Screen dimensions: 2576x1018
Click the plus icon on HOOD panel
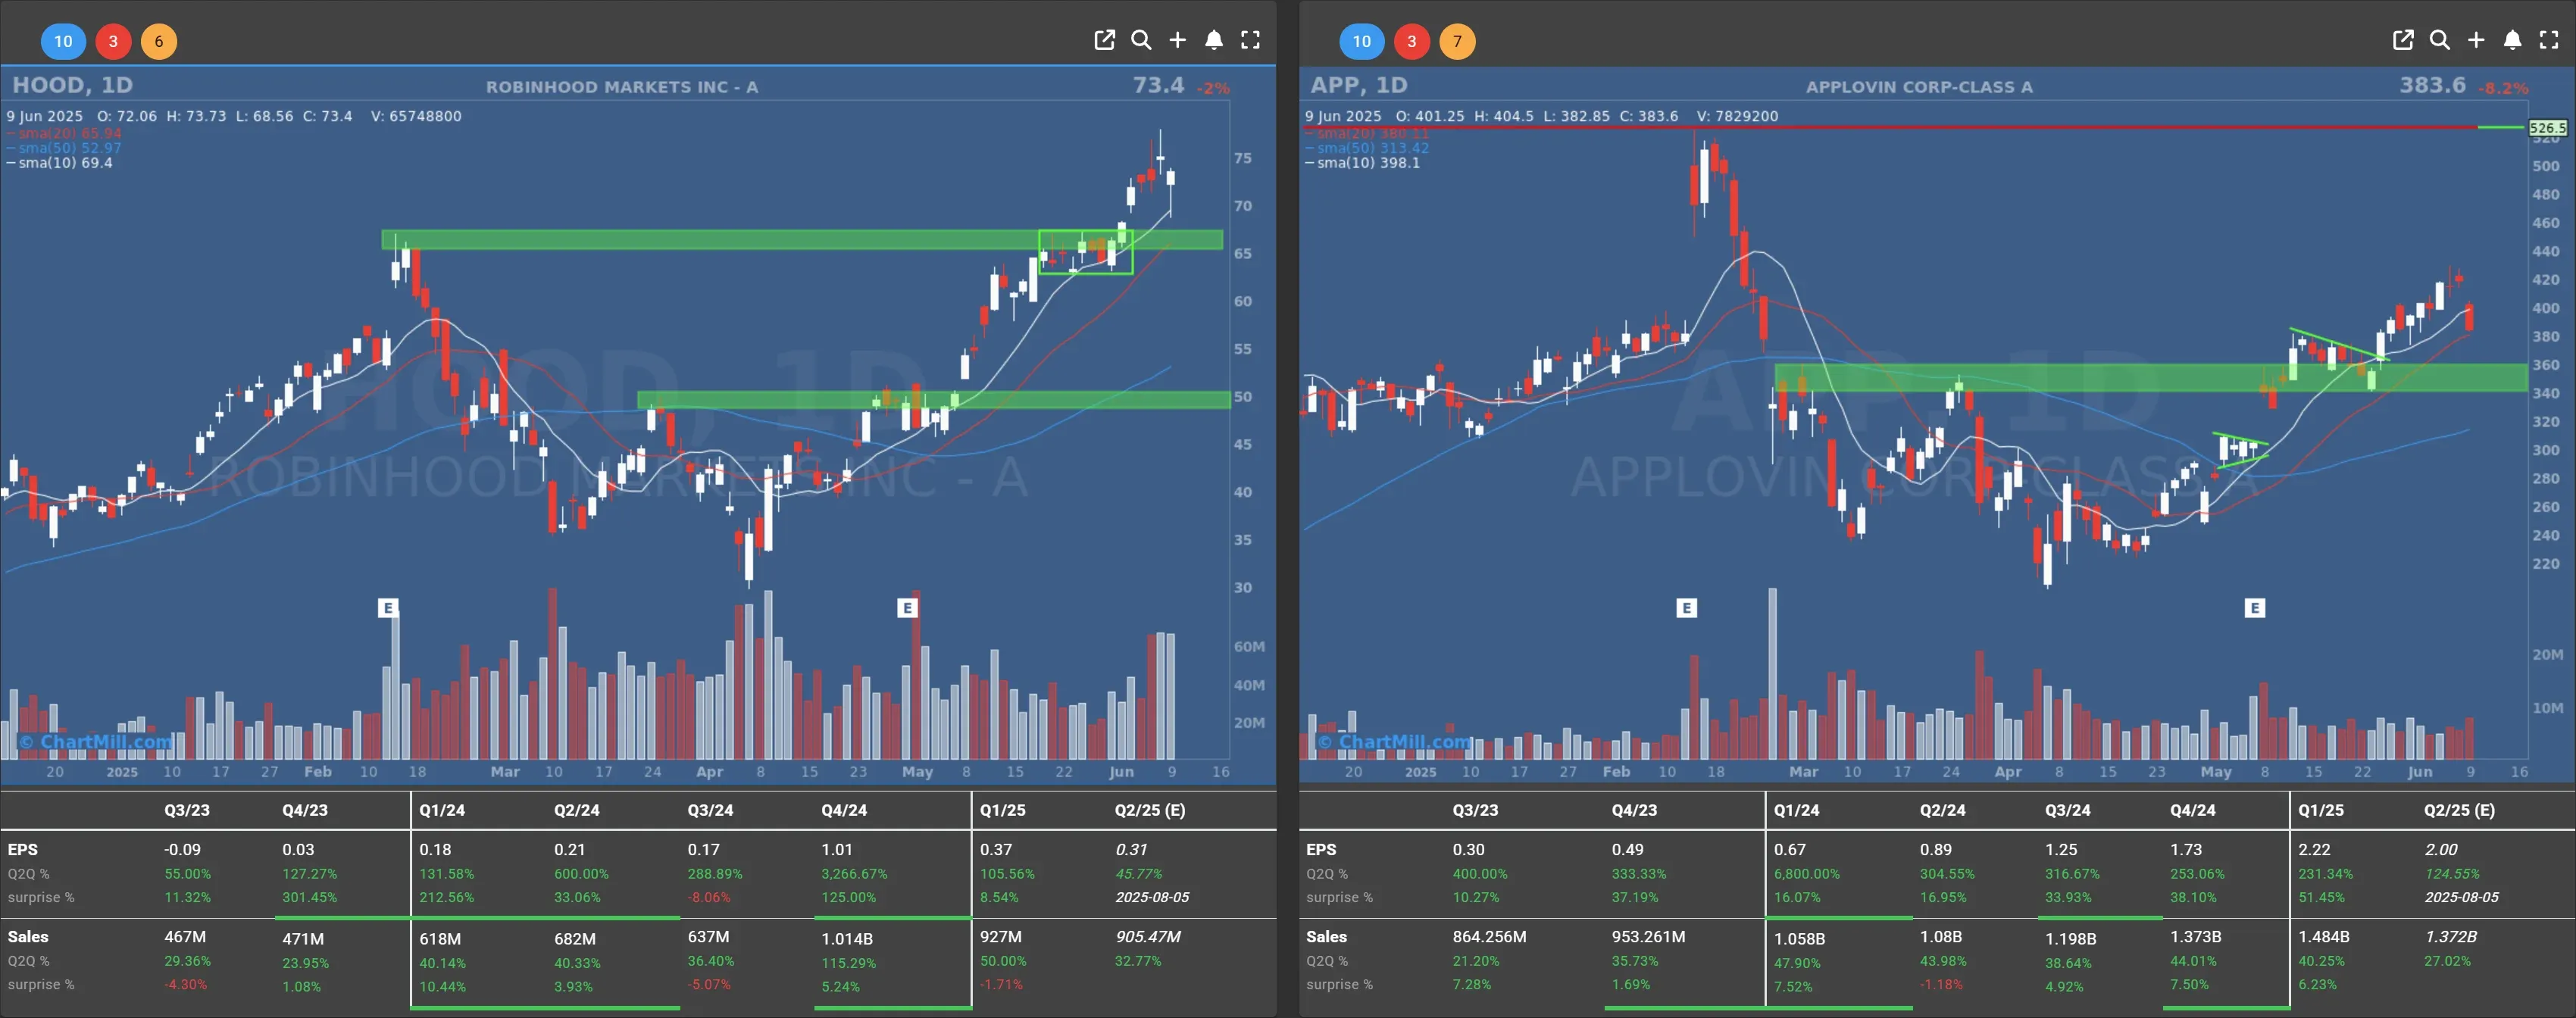(x=1178, y=40)
